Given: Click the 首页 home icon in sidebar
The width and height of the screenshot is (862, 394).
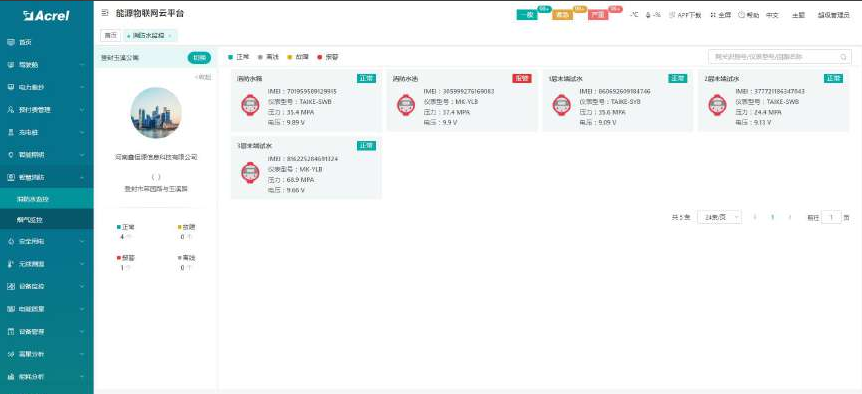Looking at the screenshot, I should pyautogui.click(x=10, y=42).
